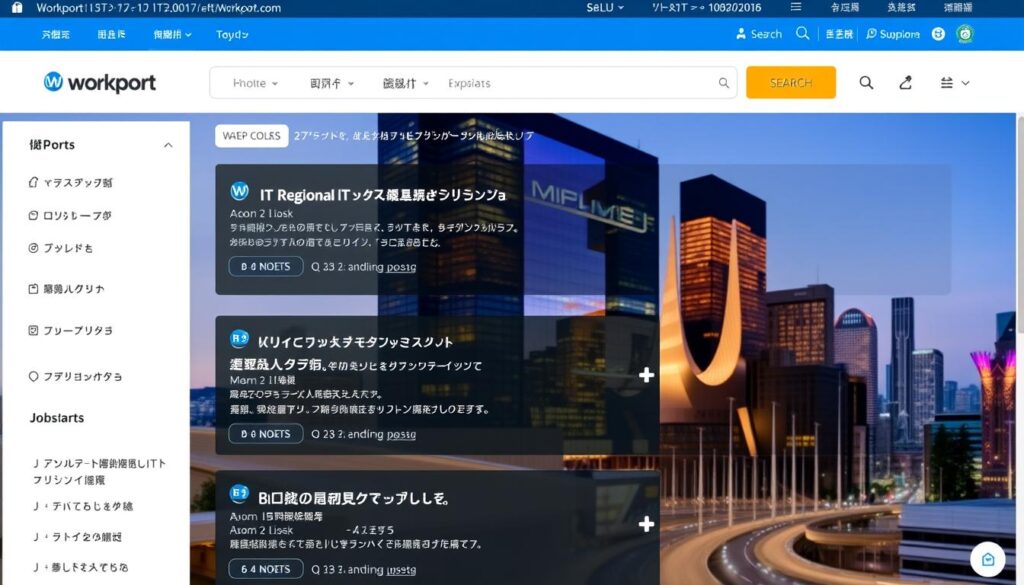Click the W logo on IT Regional card

click(x=240, y=191)
